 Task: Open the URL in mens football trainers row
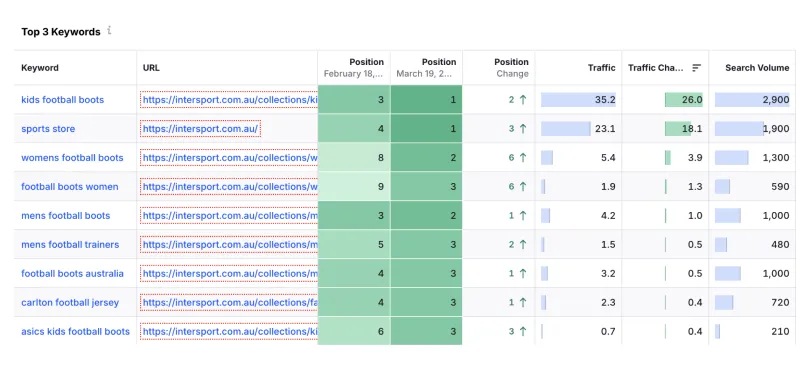click(x=229, y=244)
